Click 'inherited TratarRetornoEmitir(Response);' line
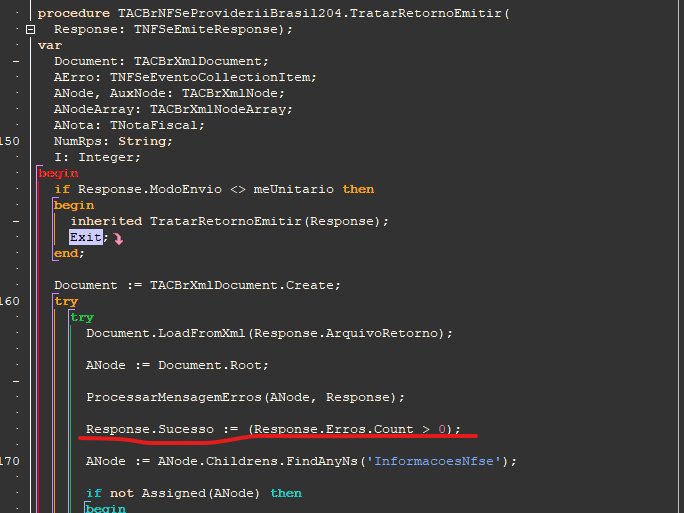The width and height of the screenshot is (684, 513). tap(229, 222)
